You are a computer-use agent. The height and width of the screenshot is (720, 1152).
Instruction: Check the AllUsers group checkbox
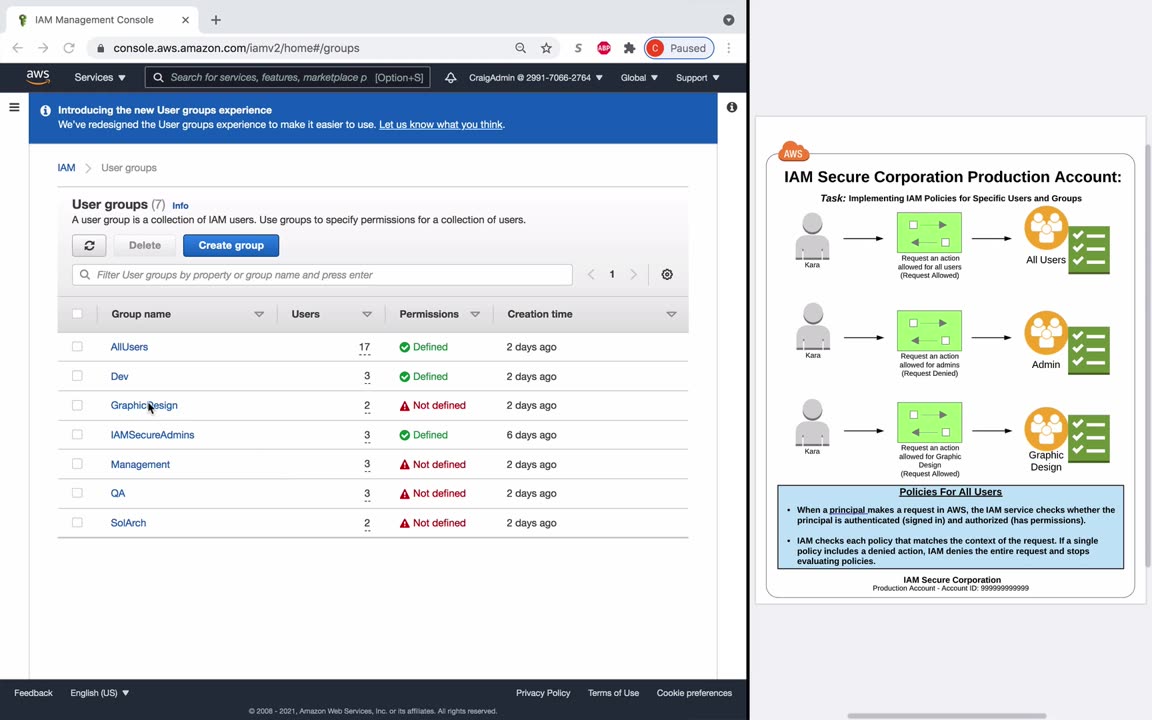pyautogui.click(x=77, y=346)
